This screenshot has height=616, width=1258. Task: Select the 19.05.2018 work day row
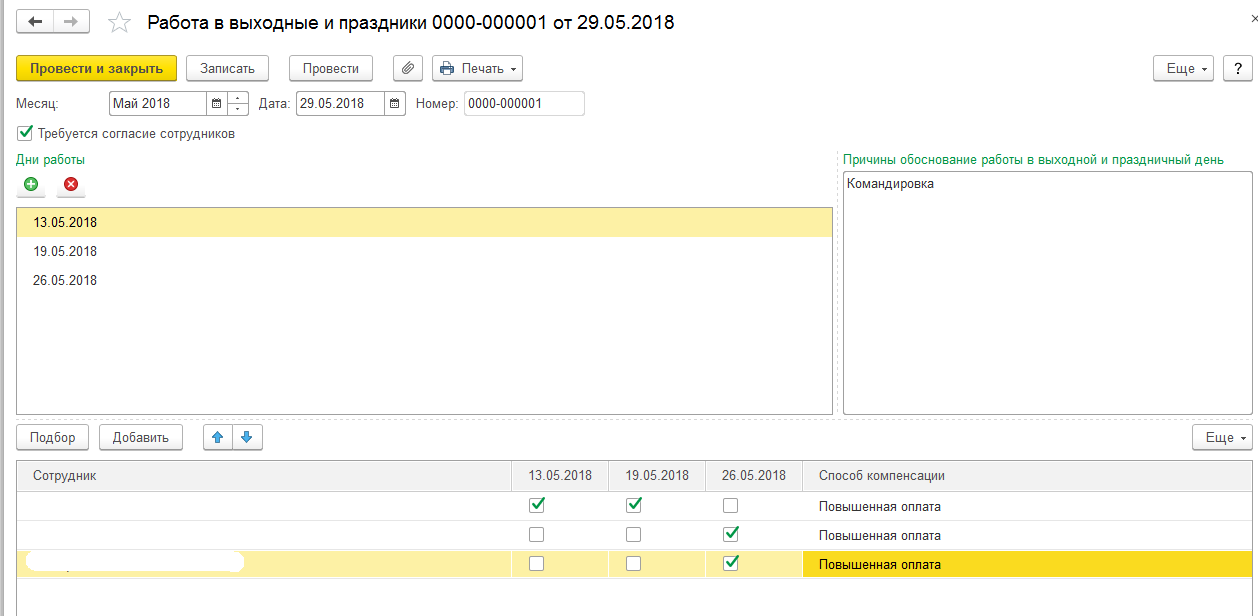(x=65, y=251)
